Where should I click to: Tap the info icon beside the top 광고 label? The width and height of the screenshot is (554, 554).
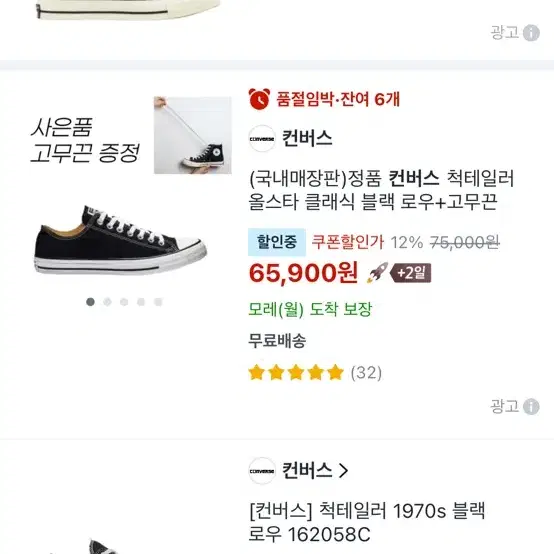tap(531, 33)
